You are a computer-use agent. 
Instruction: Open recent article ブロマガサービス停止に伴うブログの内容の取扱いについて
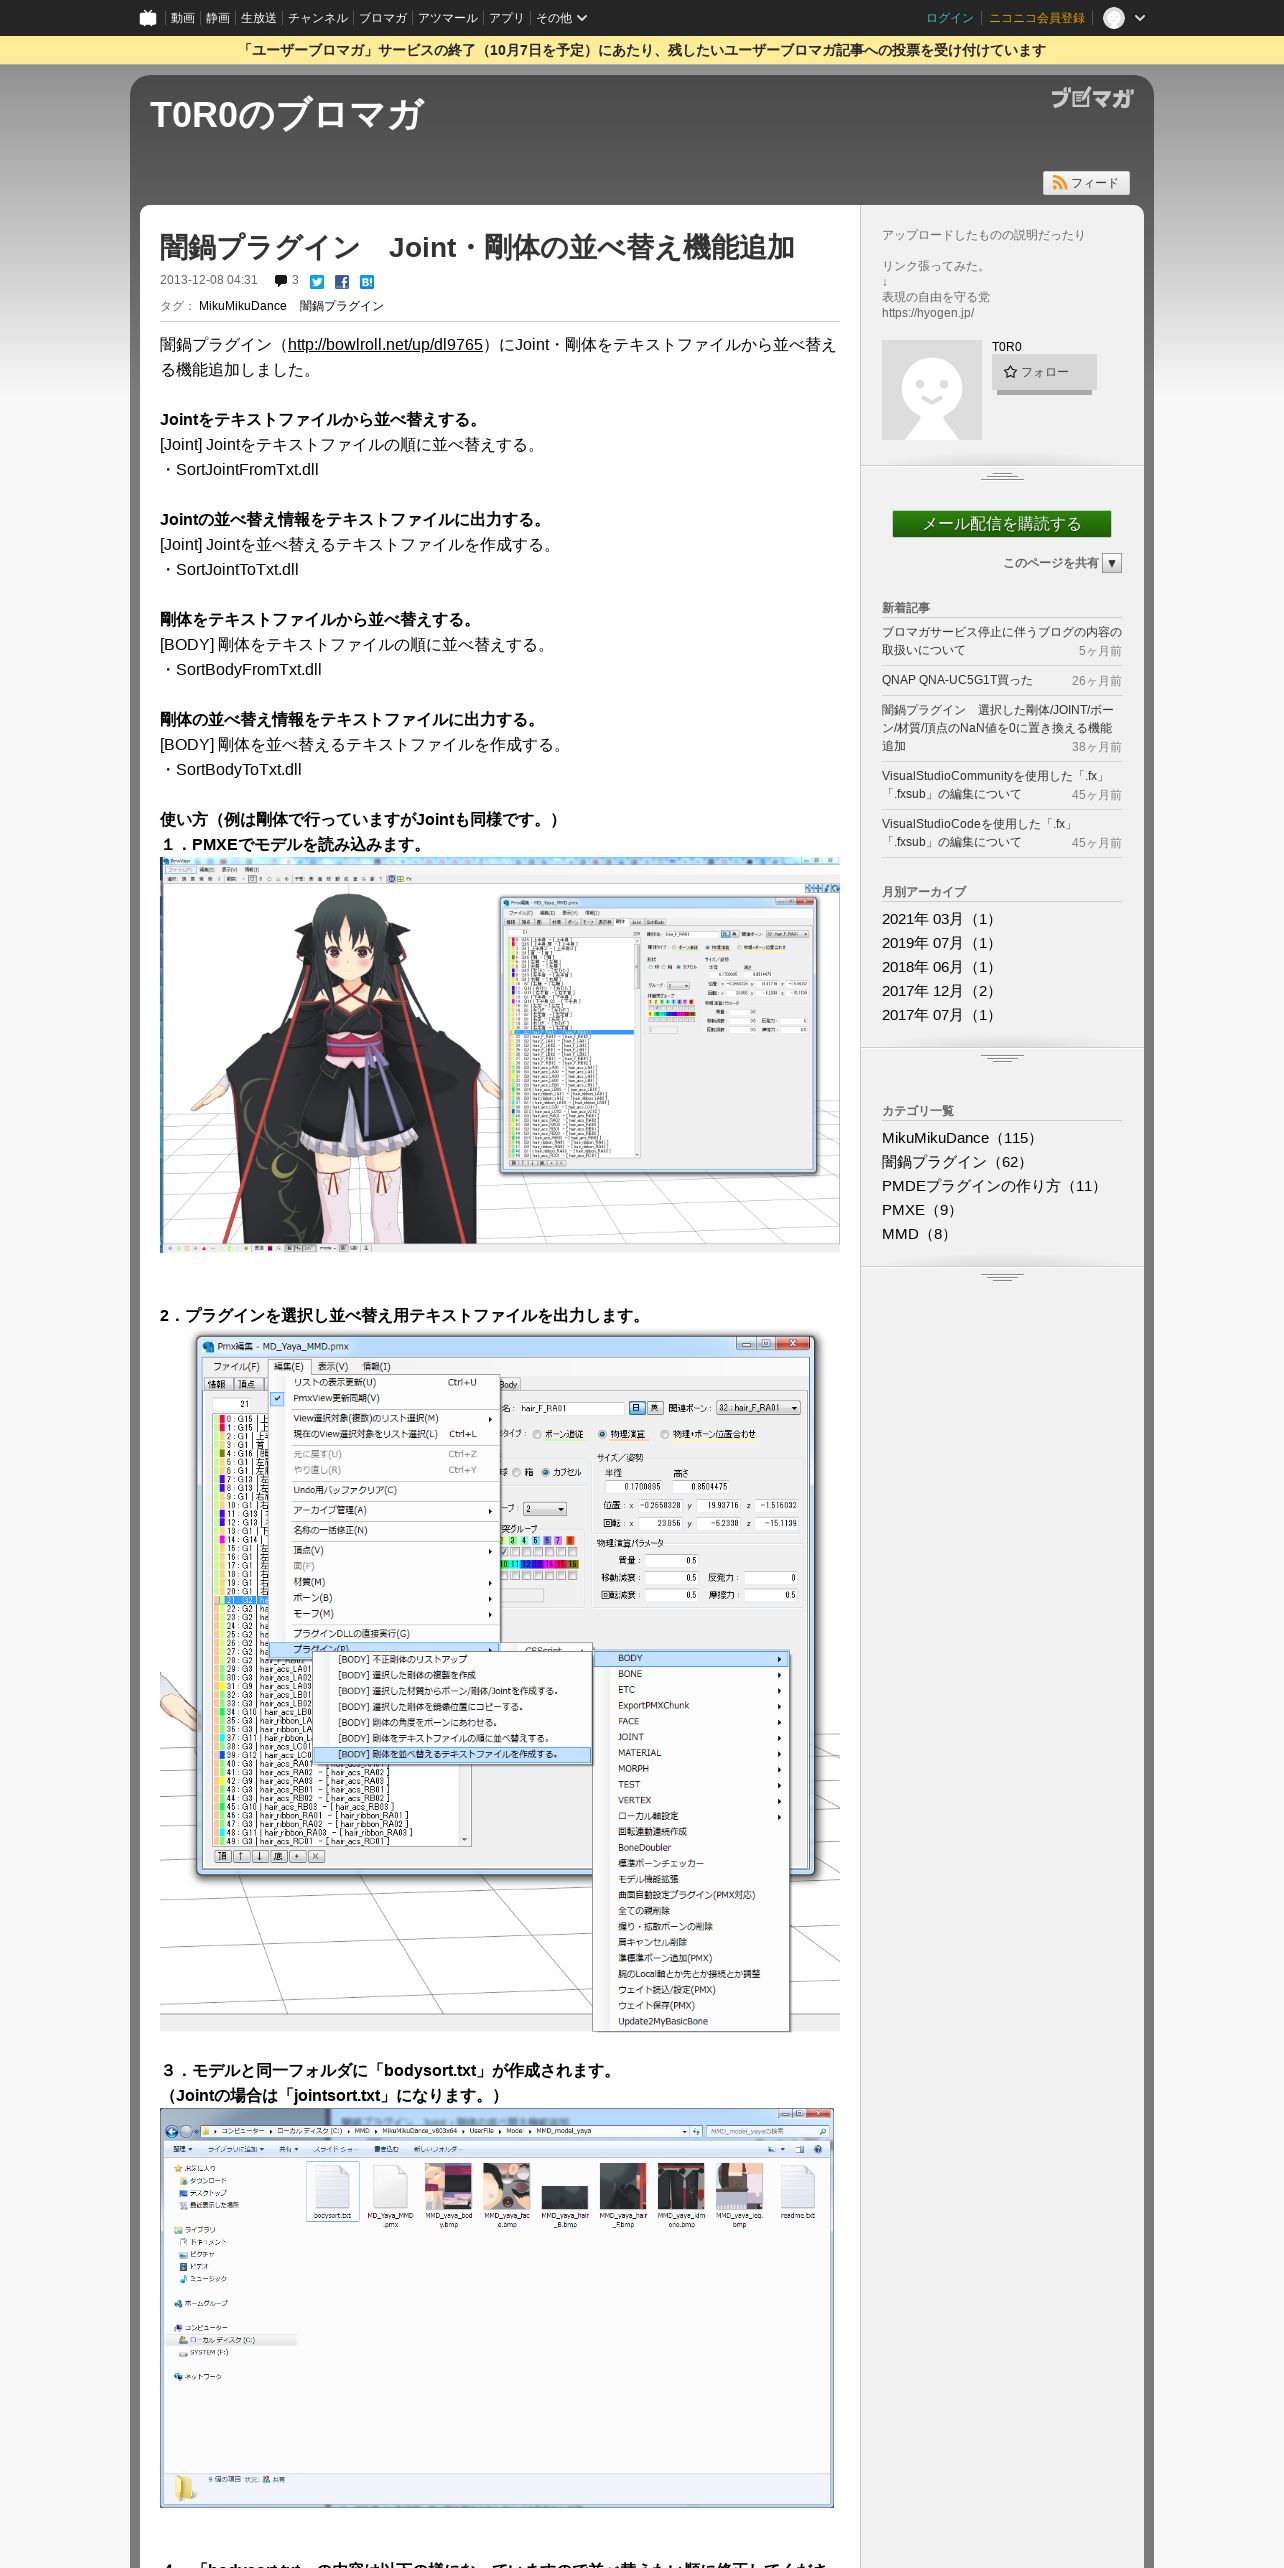click(x=1002, y=641)
